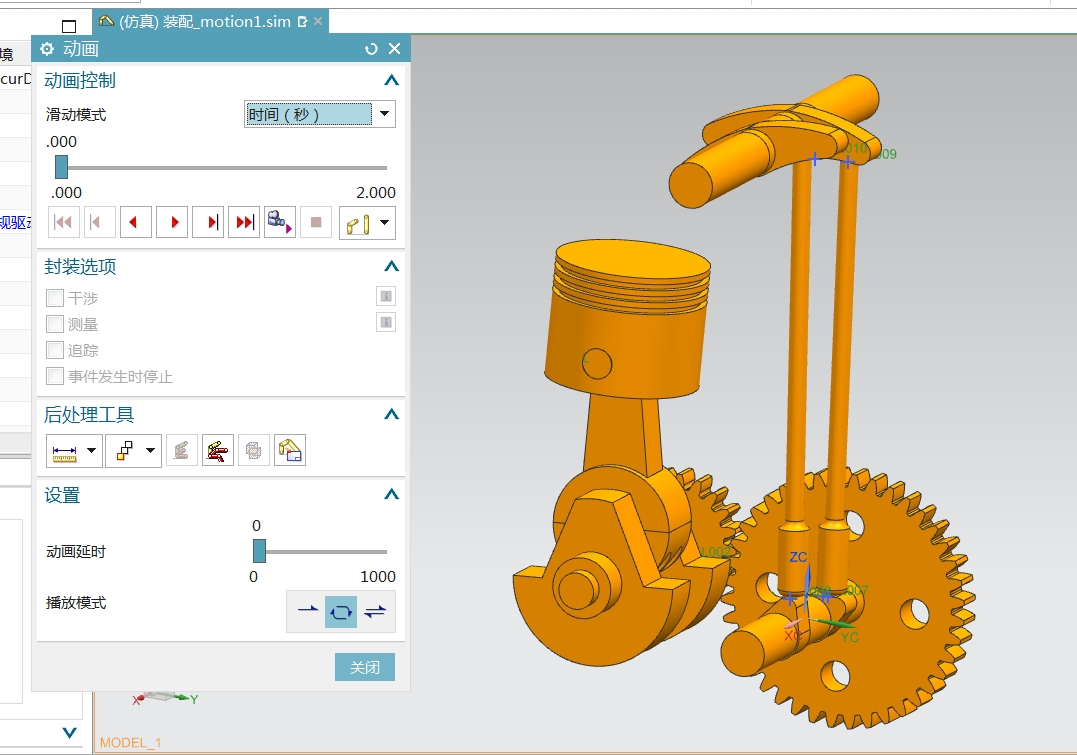The width and height of the screenshot is (1077, 755).
Task: Click the export to movie icon
Action: pyautogui.click(x=280, y=222)
